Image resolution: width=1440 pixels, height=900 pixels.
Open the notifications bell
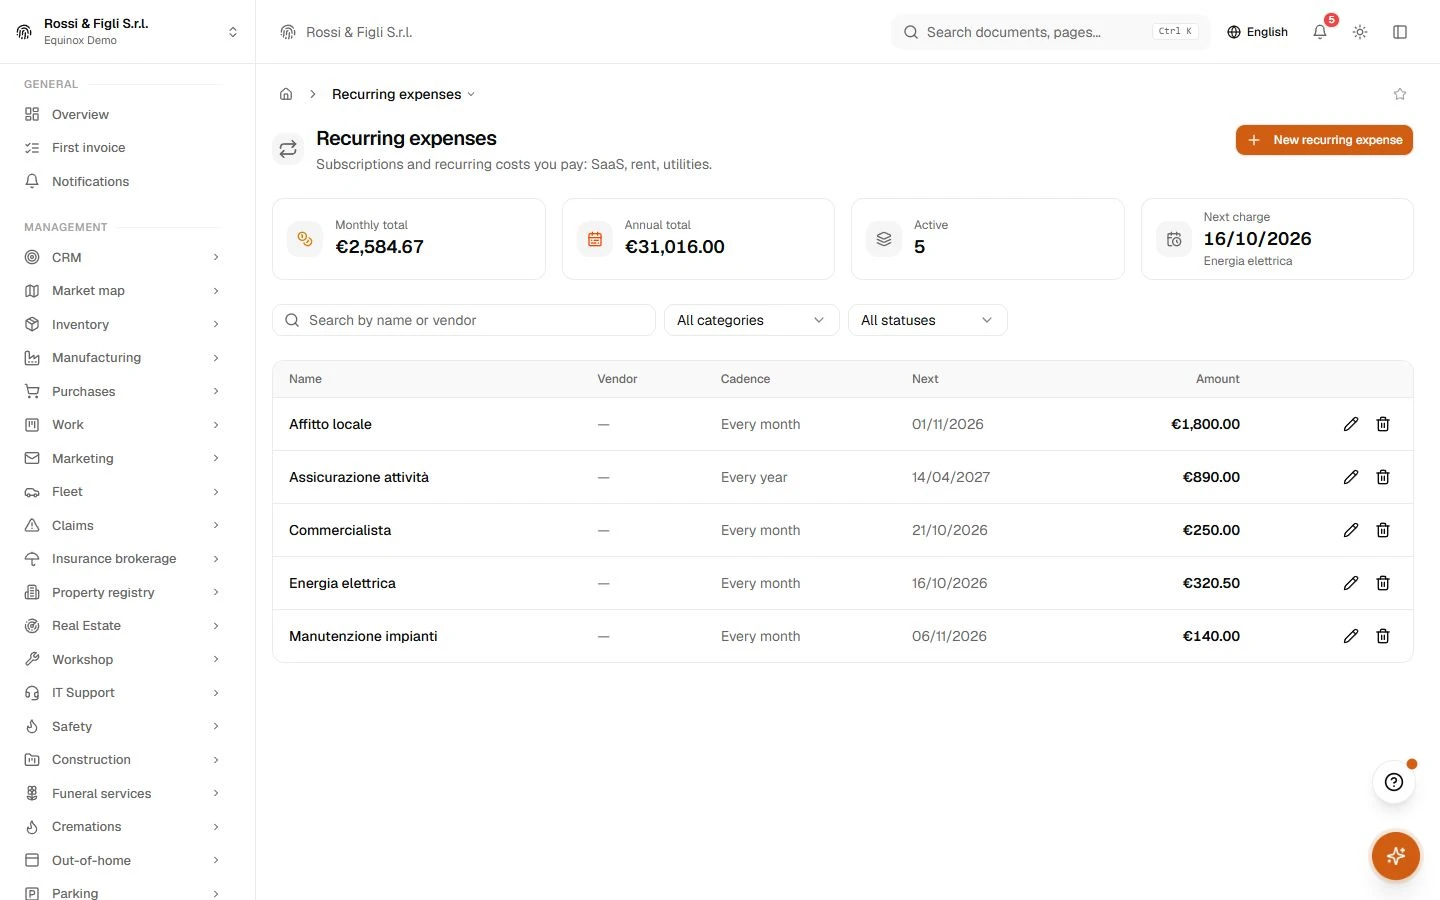click(1320, 32)
